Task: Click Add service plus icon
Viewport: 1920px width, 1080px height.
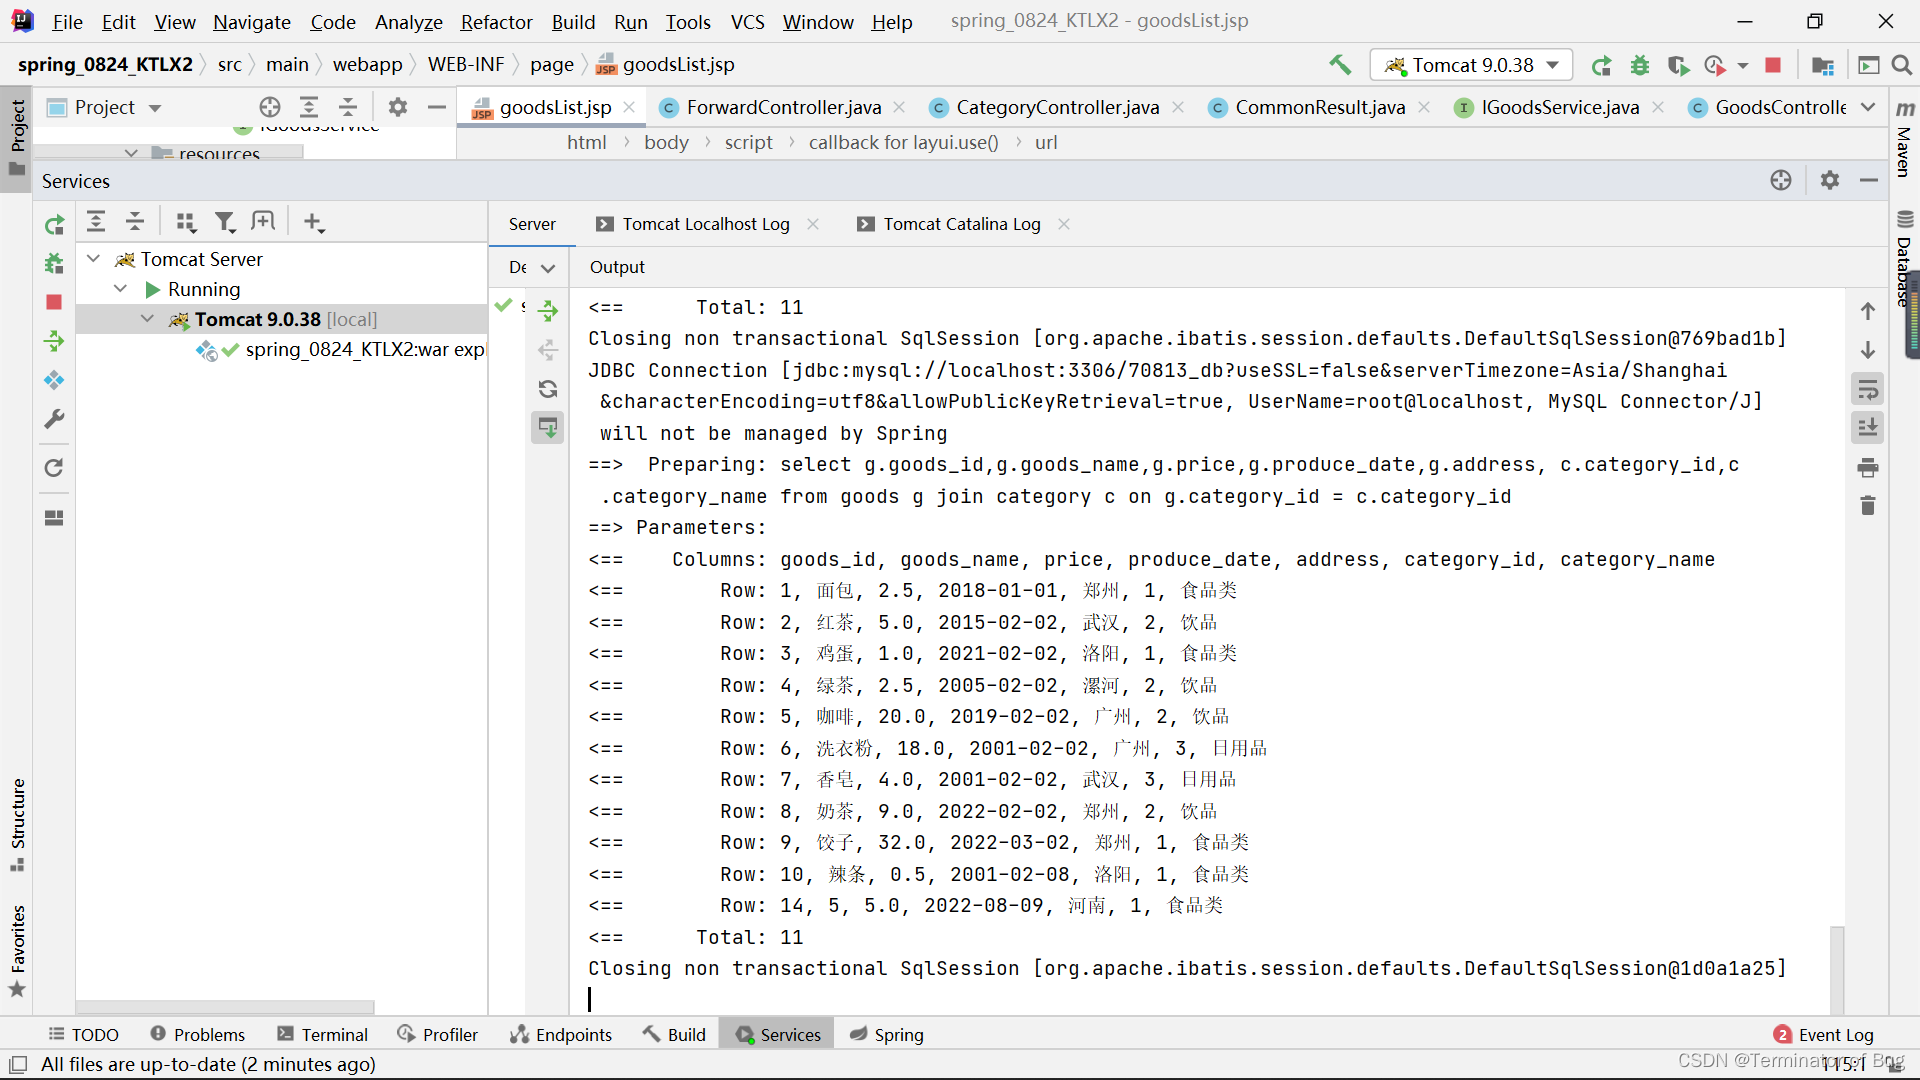Action: point(313,222)
